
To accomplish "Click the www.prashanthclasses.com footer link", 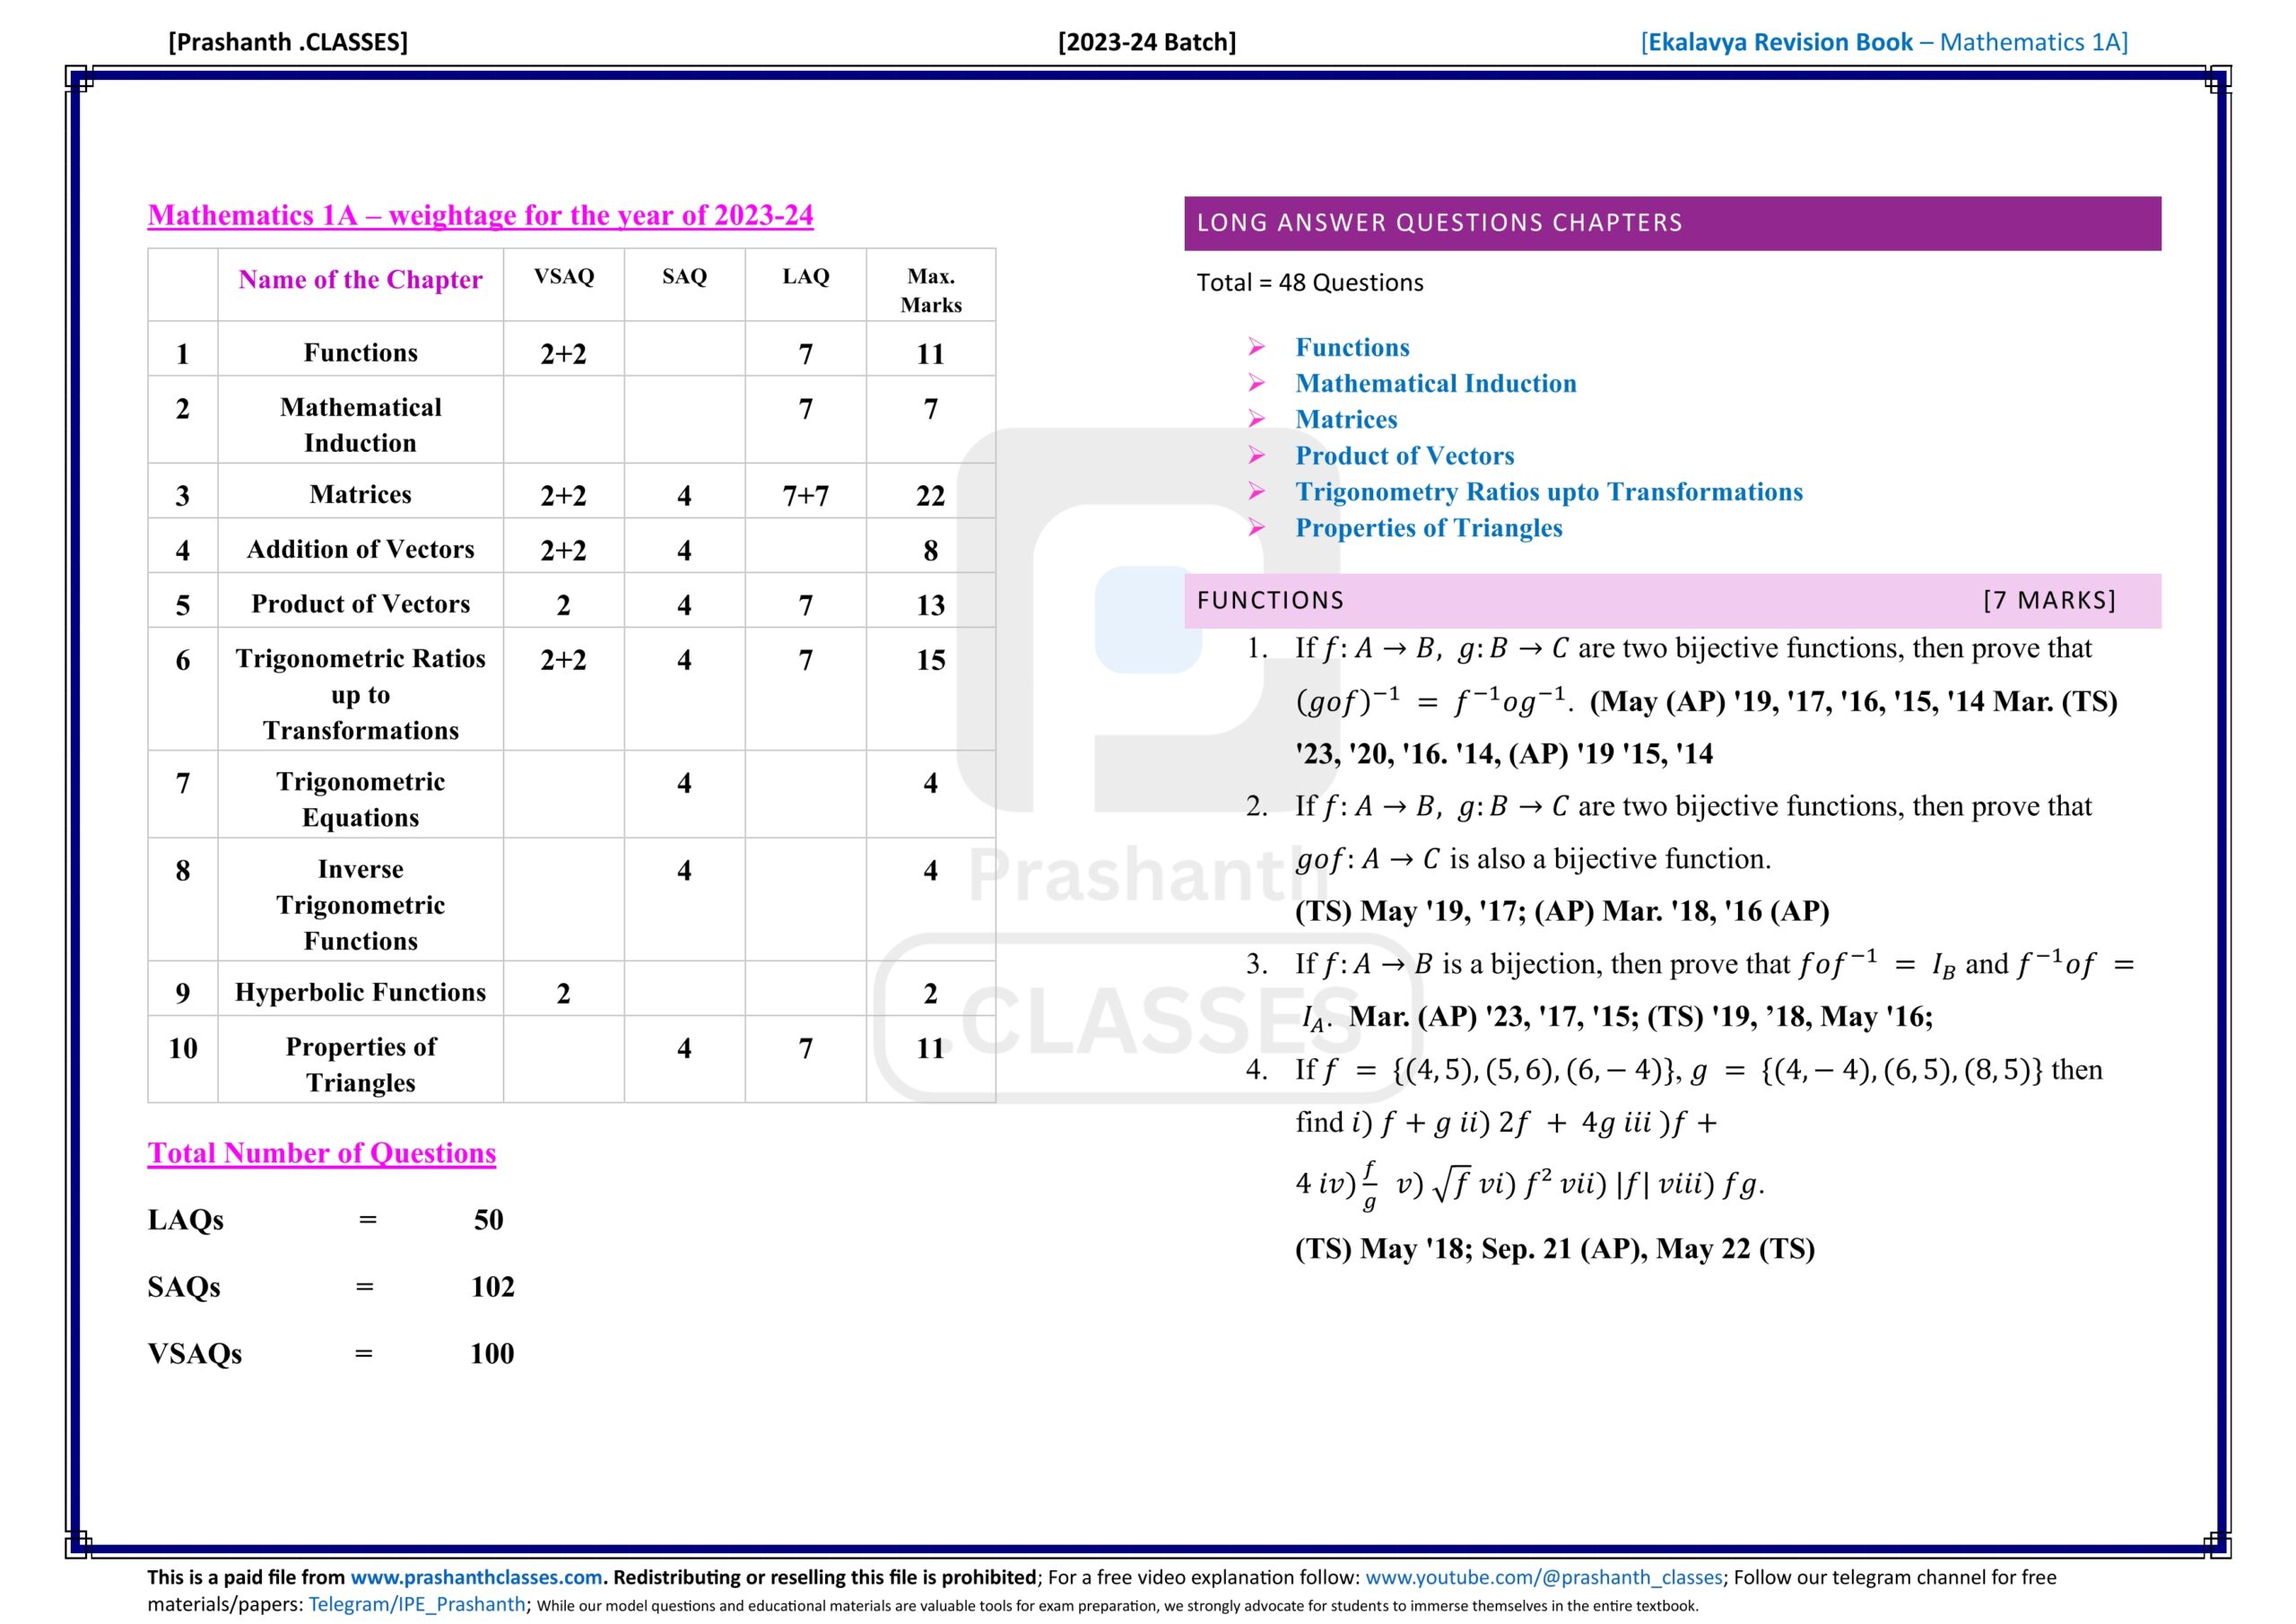I will [476, 1577].
